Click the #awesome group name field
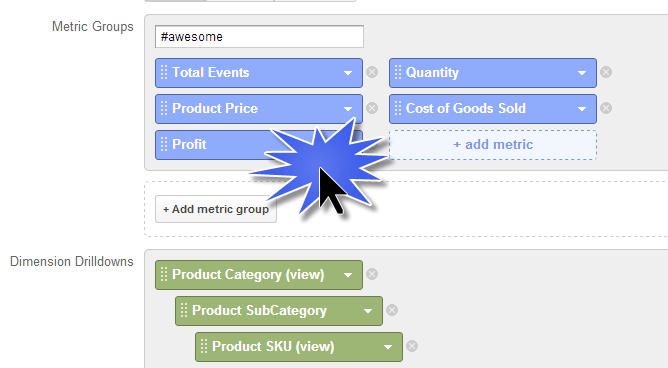The height and width of the screenshot is (368, 668). pyautogui.click(x=259, y=37)
